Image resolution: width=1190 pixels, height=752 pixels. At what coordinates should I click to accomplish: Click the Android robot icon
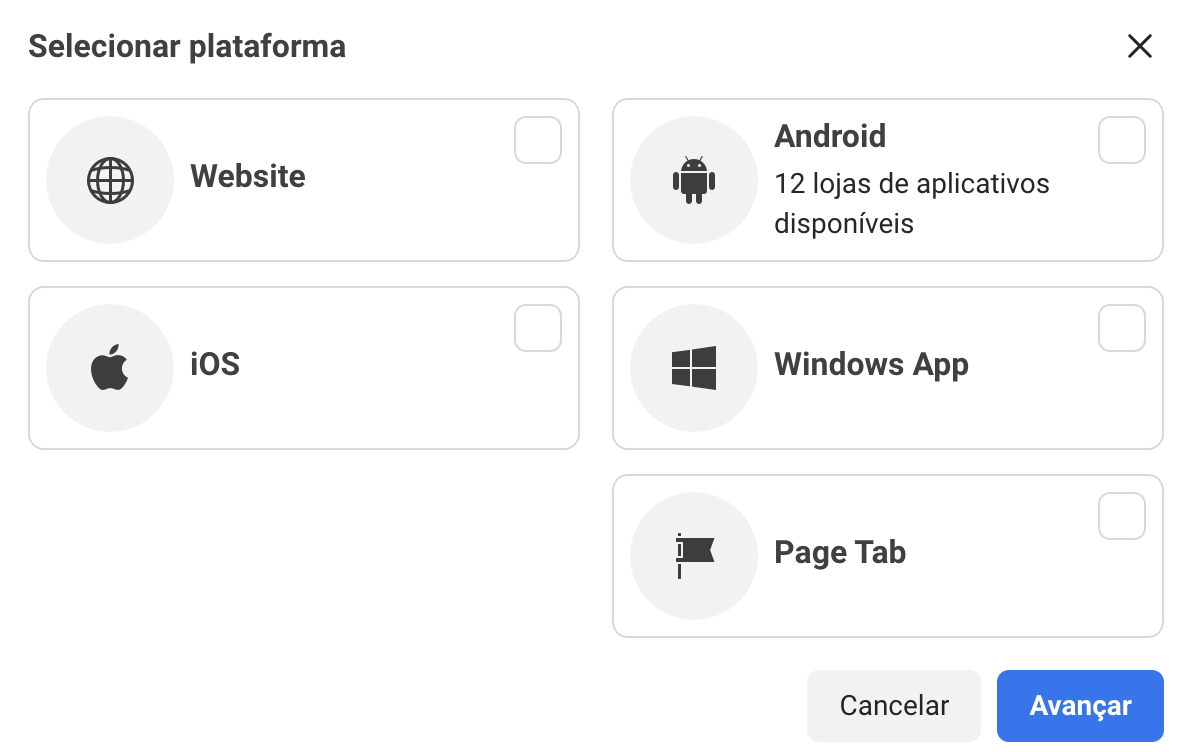tap(694, 181)
